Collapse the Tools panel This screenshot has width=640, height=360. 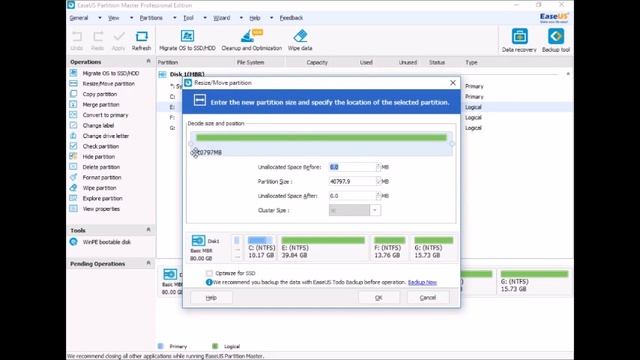(149, 230)
